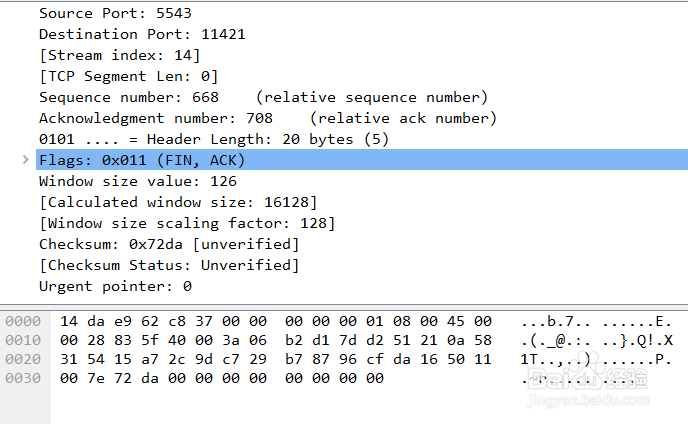Click hex byte 45 in row 0000
Viewport: 688px width, 424px height.
pos(456,321)
